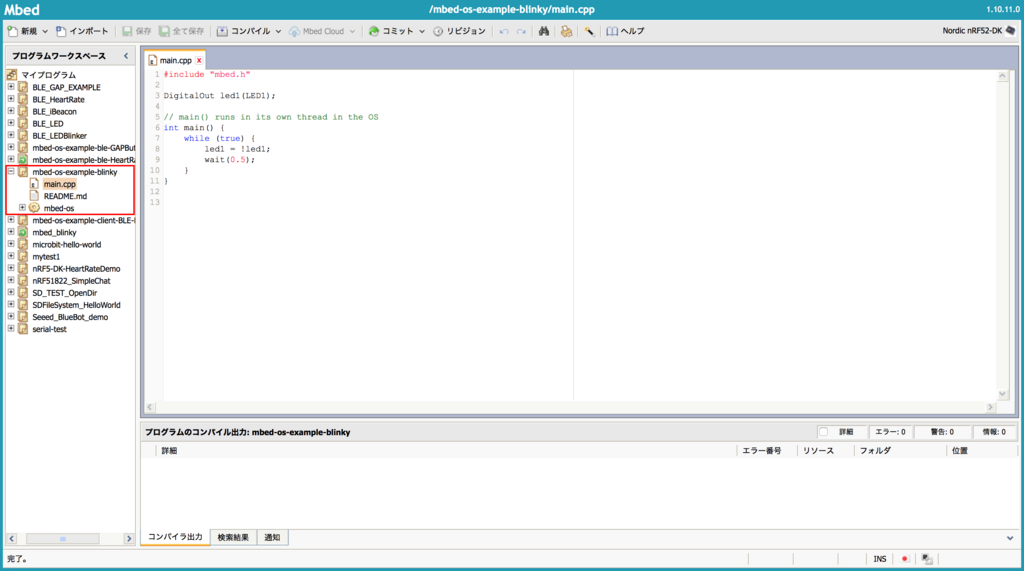Image resolution: width=1024 pixels, height=571 pixels.
Task: Switch to the main.cpp editor tab
Action: click(x=175, y=60)
